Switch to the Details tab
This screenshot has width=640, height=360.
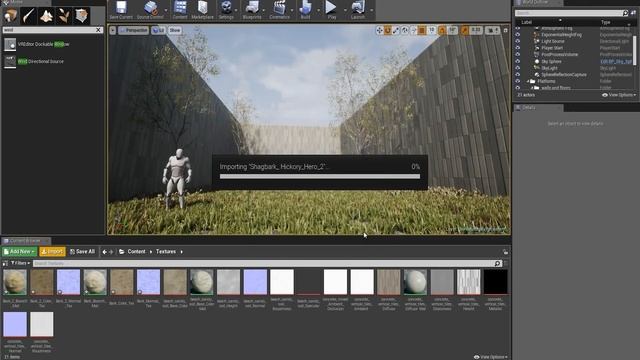pyautogui.click(x=538, y=107)
